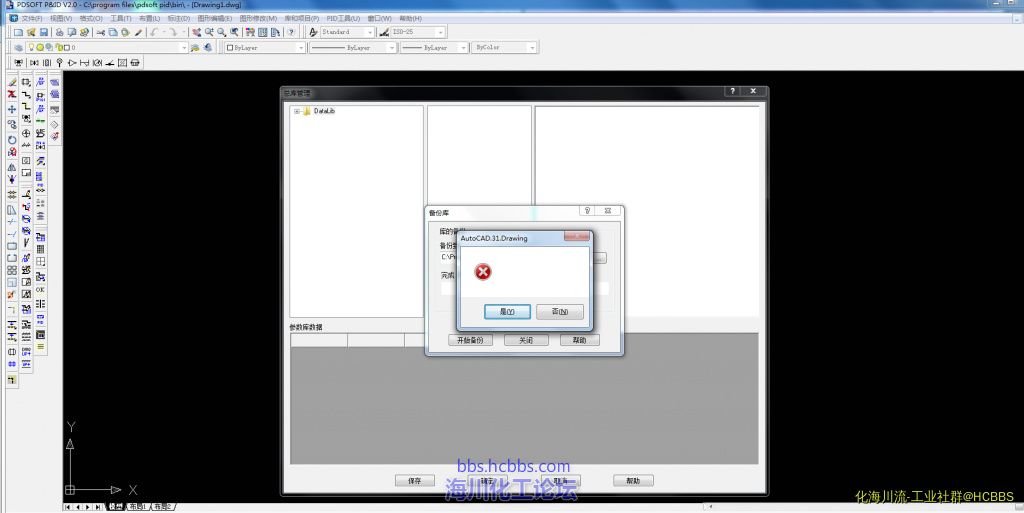Click the Save floppy disk icon

[44, 32]
